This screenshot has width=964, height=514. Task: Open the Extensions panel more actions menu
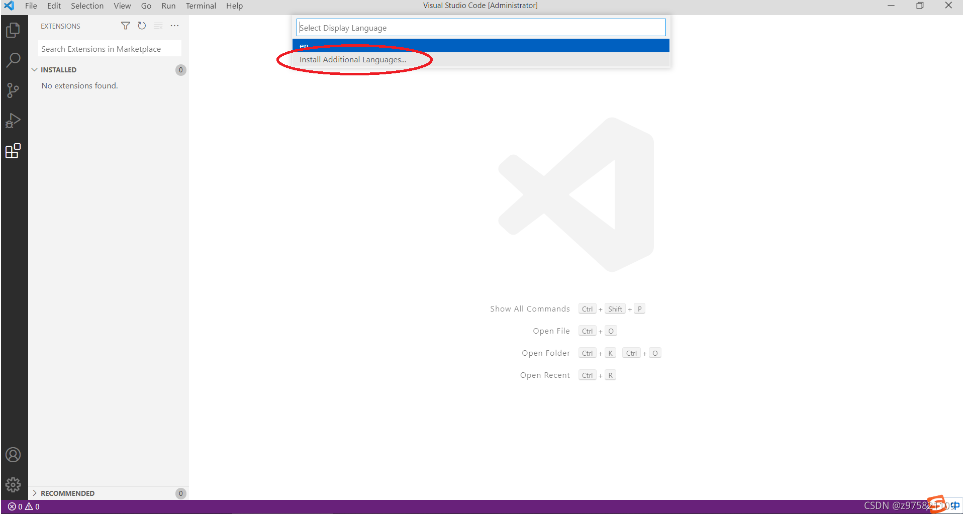click(175, 26)
